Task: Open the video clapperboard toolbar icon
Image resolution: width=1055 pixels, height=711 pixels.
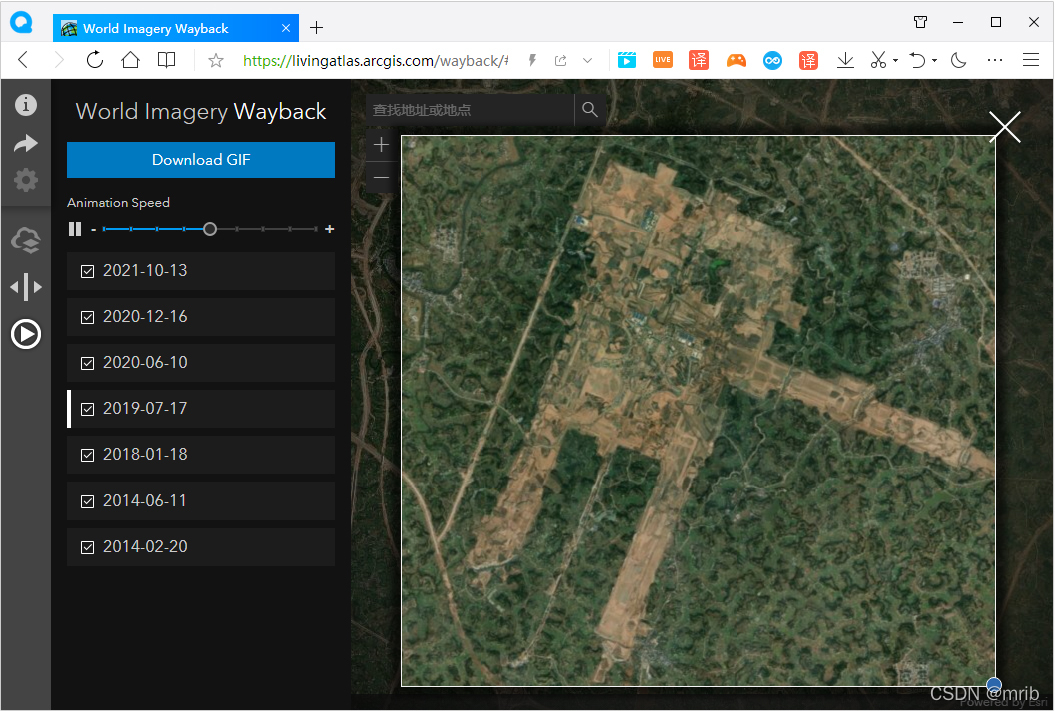Action: [627, 60]
